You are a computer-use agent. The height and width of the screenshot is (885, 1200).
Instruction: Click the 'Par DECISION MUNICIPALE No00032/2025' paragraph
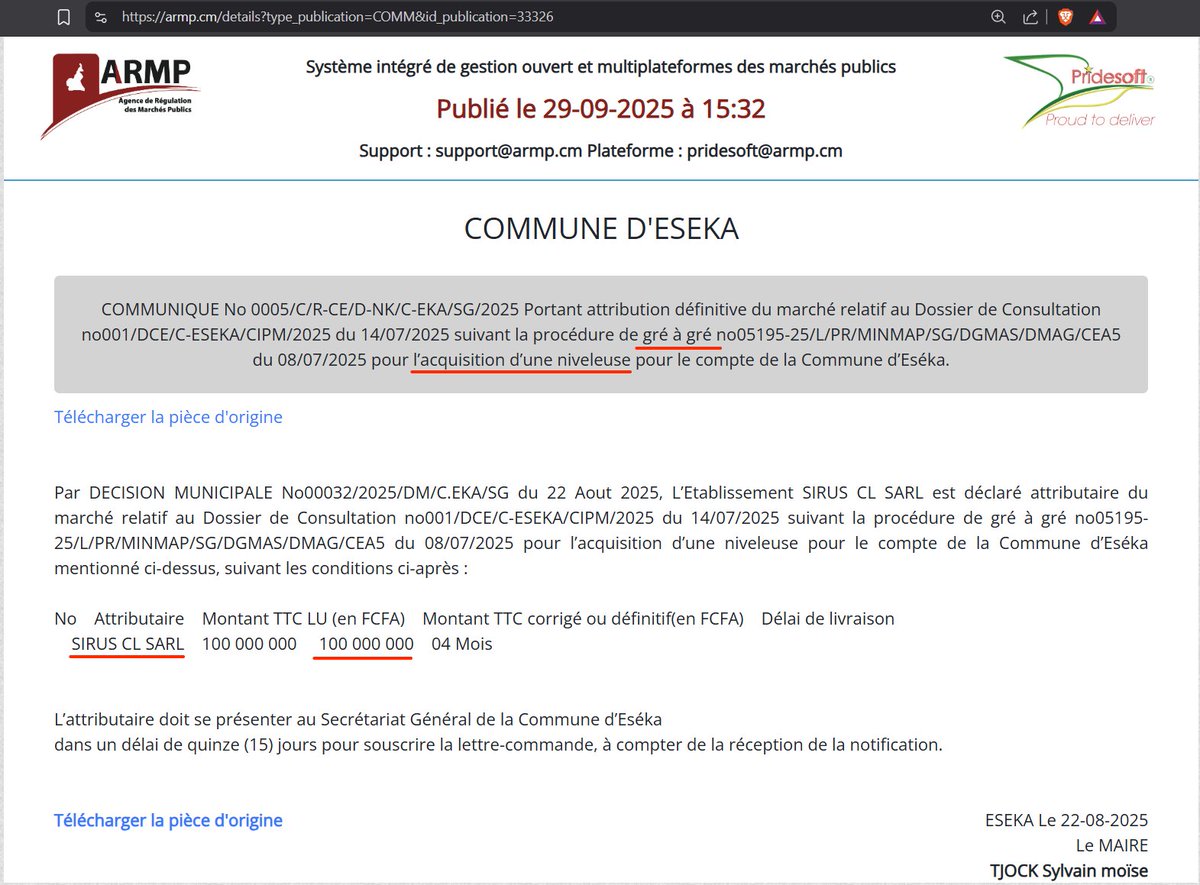click(x=601, y=531)
